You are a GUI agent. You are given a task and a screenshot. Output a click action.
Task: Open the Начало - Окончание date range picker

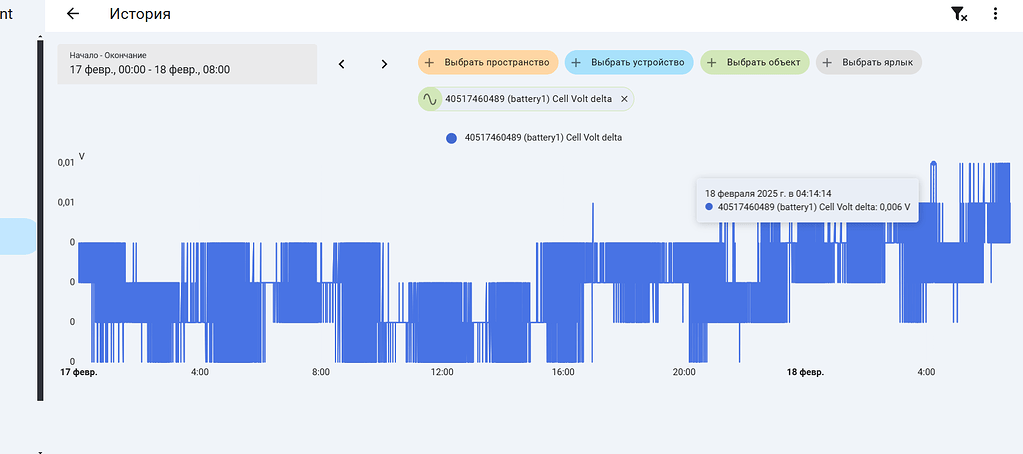[187, 64]
